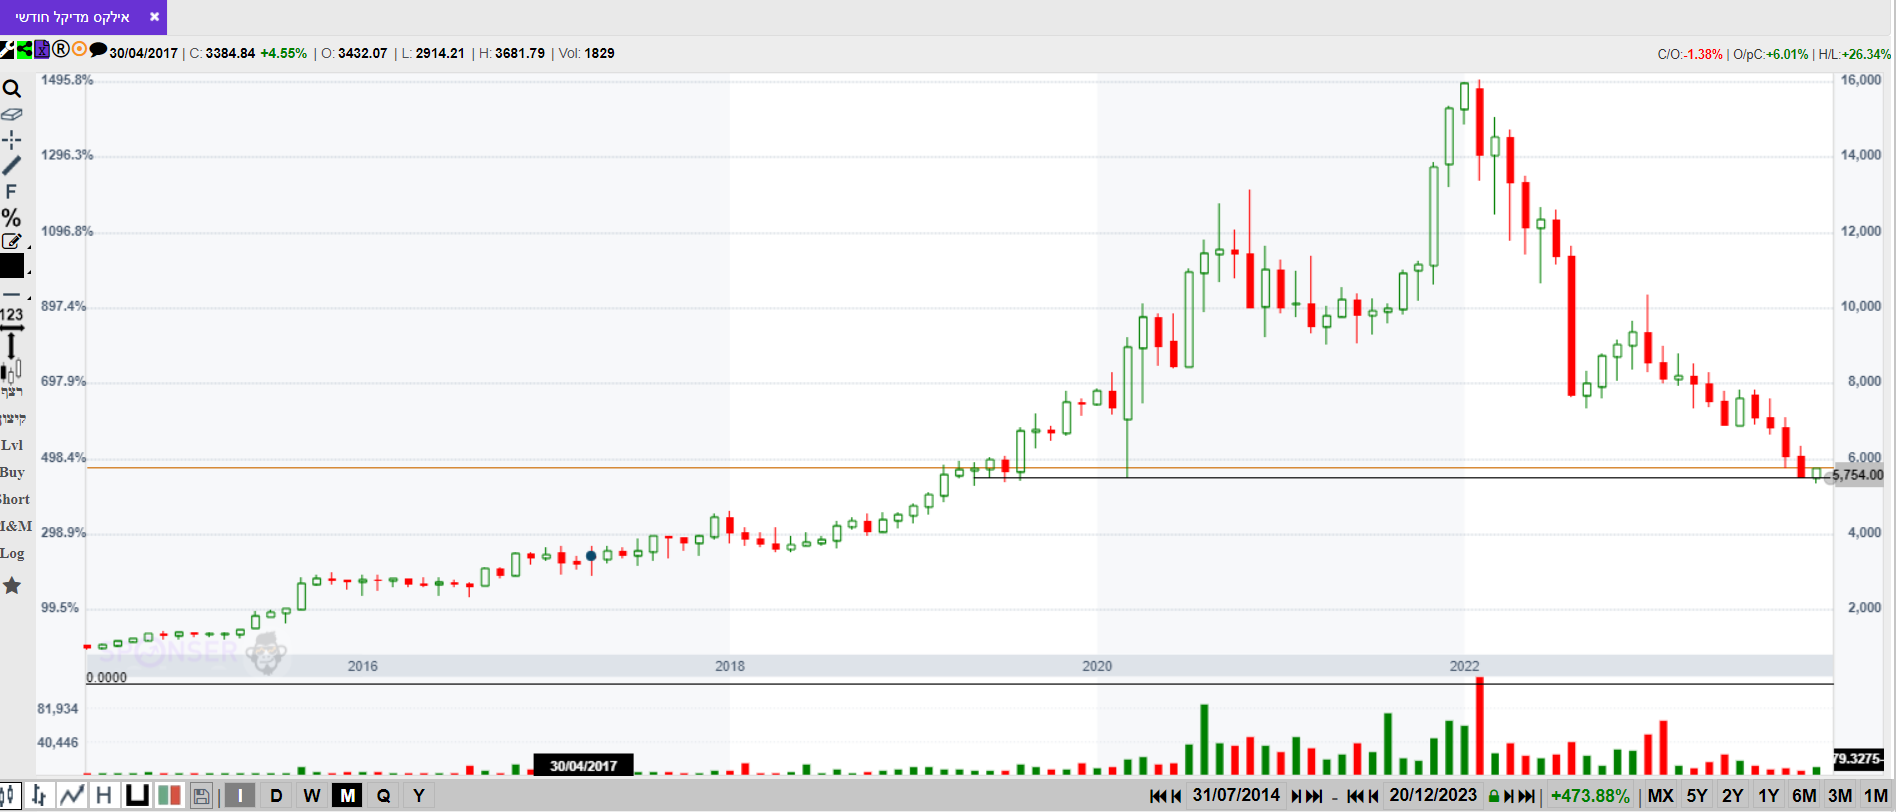This screenshot has width=1896, height=812.
Task: Select the Q quarterly interval
Action: coord(383,796)
